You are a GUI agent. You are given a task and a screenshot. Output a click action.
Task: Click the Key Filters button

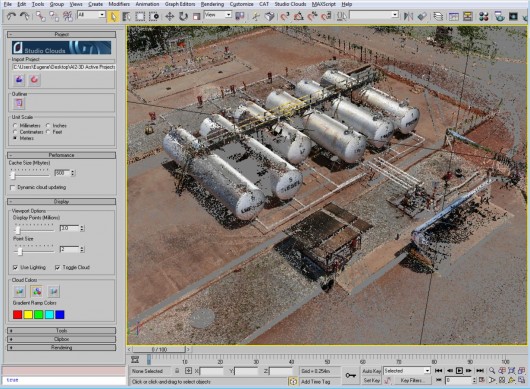coord(411,381)
